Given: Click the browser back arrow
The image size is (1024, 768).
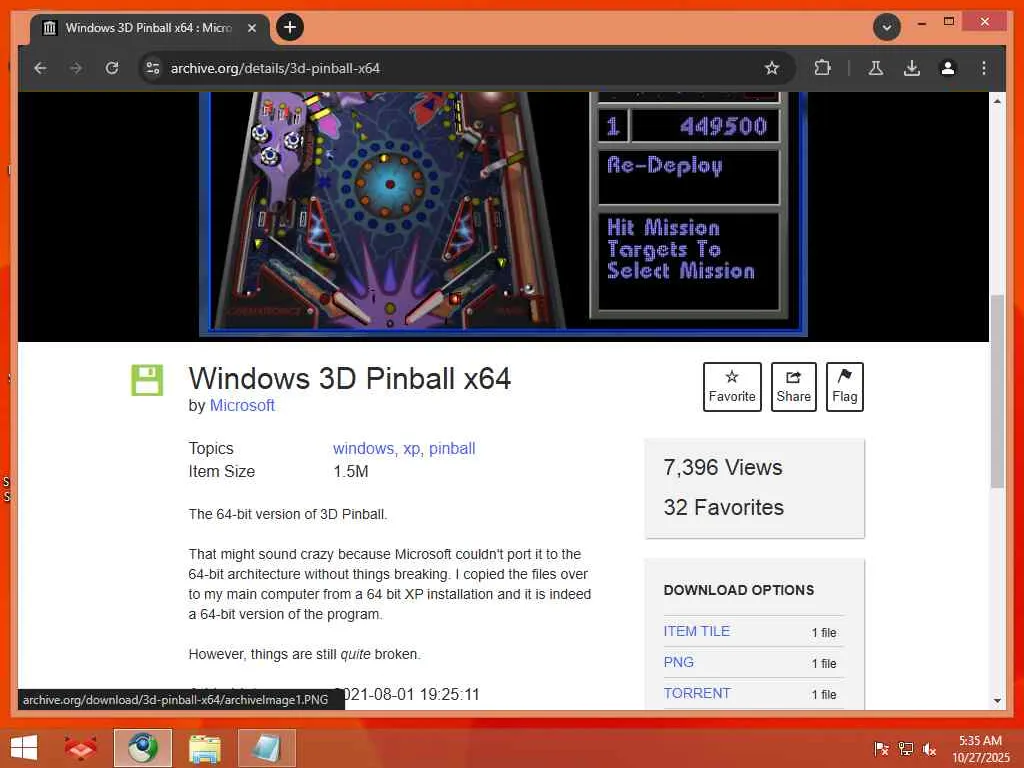Looking at the screenshot, I should click(x=40, y=68).
